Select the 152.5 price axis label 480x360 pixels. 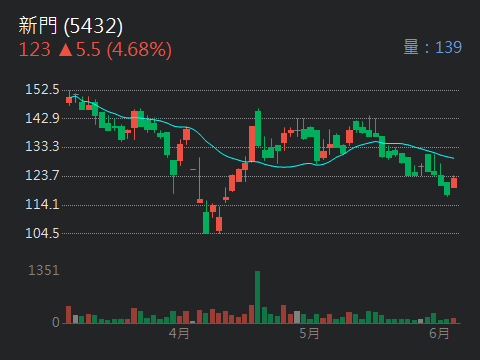pyautogui.click(x=42, y=89)
